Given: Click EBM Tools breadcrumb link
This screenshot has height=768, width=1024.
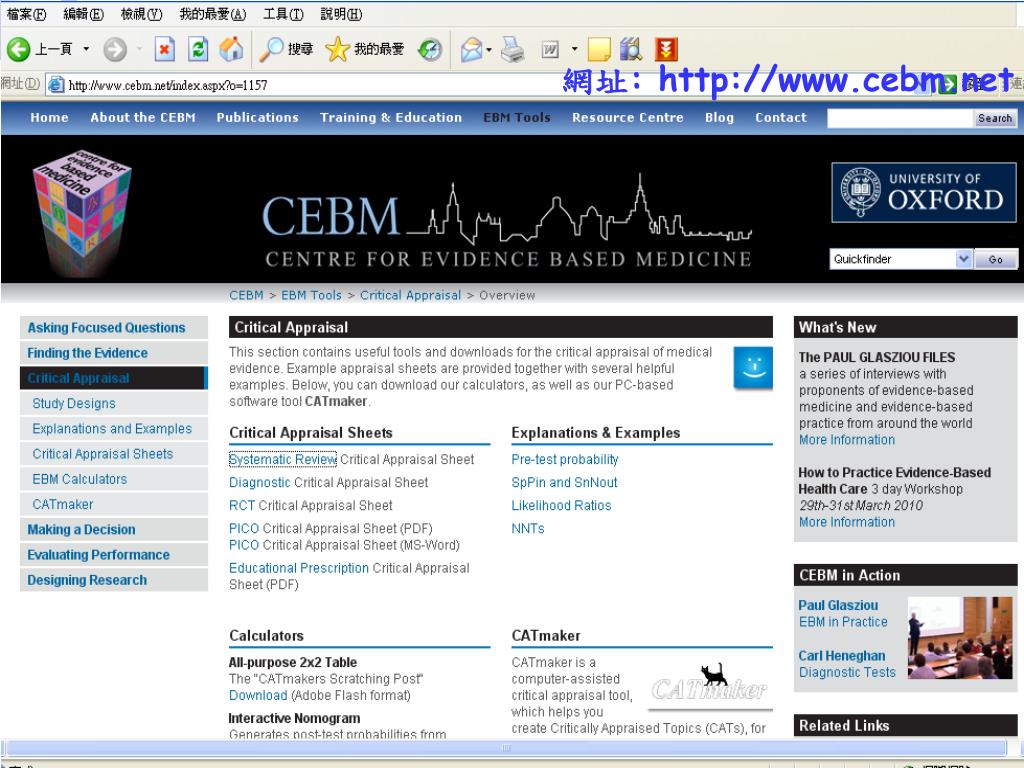Looking at the screenshot, I should [x=312, y=295].
